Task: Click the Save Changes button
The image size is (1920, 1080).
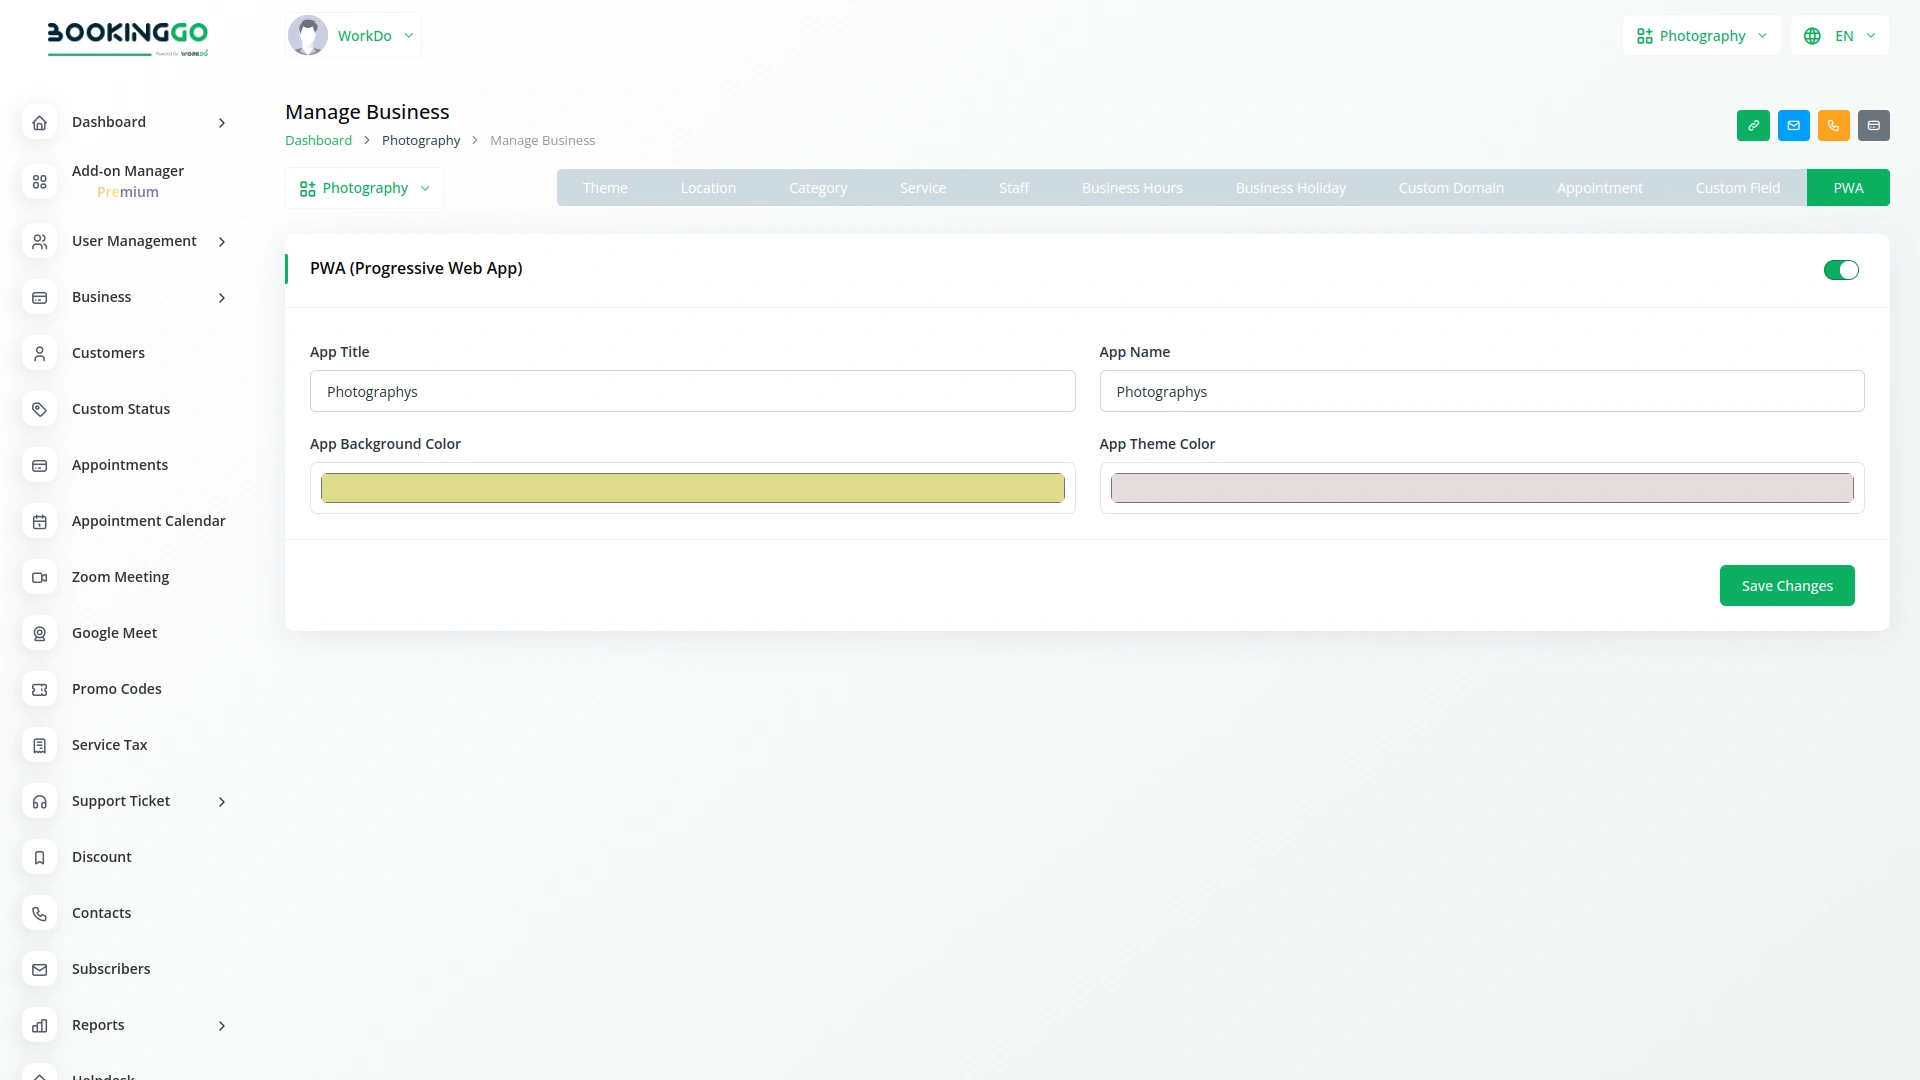Action: tap(1787, 585)
